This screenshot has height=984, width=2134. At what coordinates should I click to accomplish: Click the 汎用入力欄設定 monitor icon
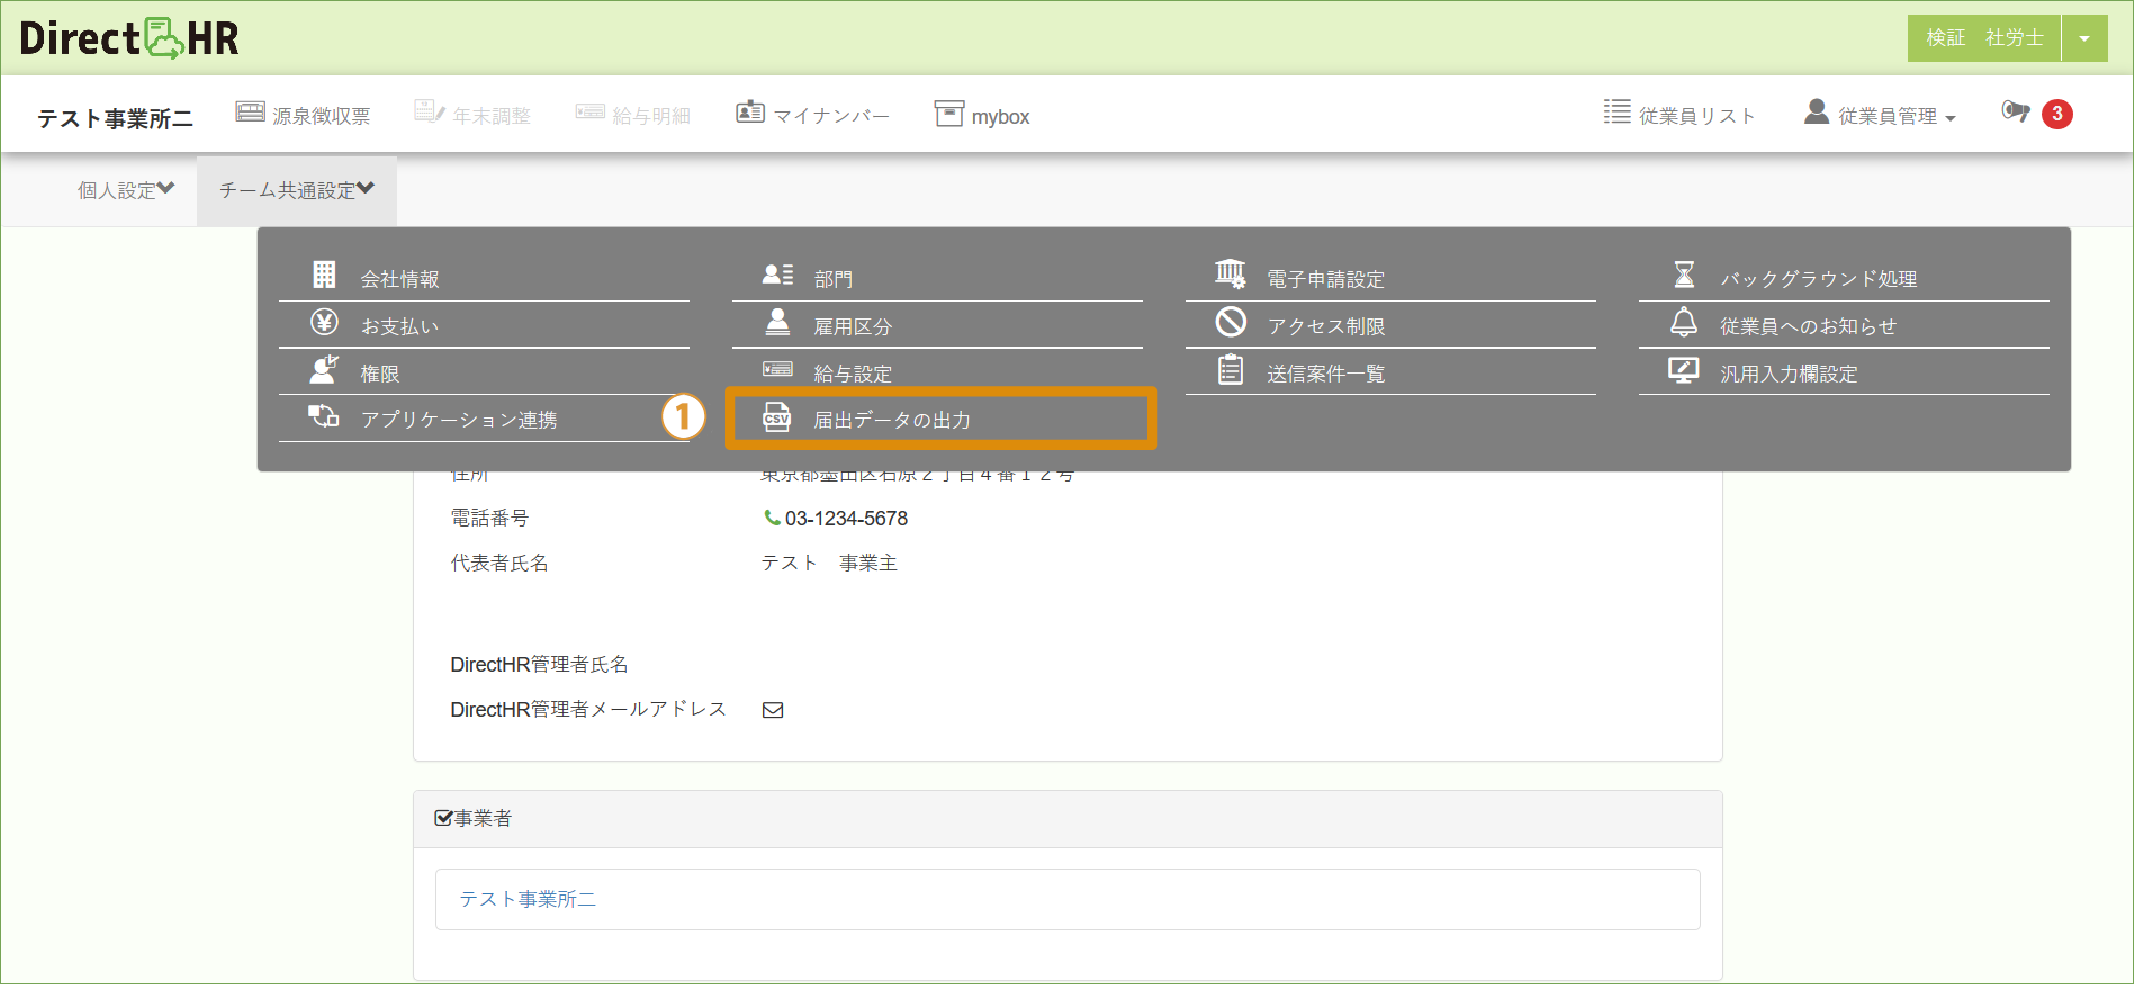point(1684,370)
